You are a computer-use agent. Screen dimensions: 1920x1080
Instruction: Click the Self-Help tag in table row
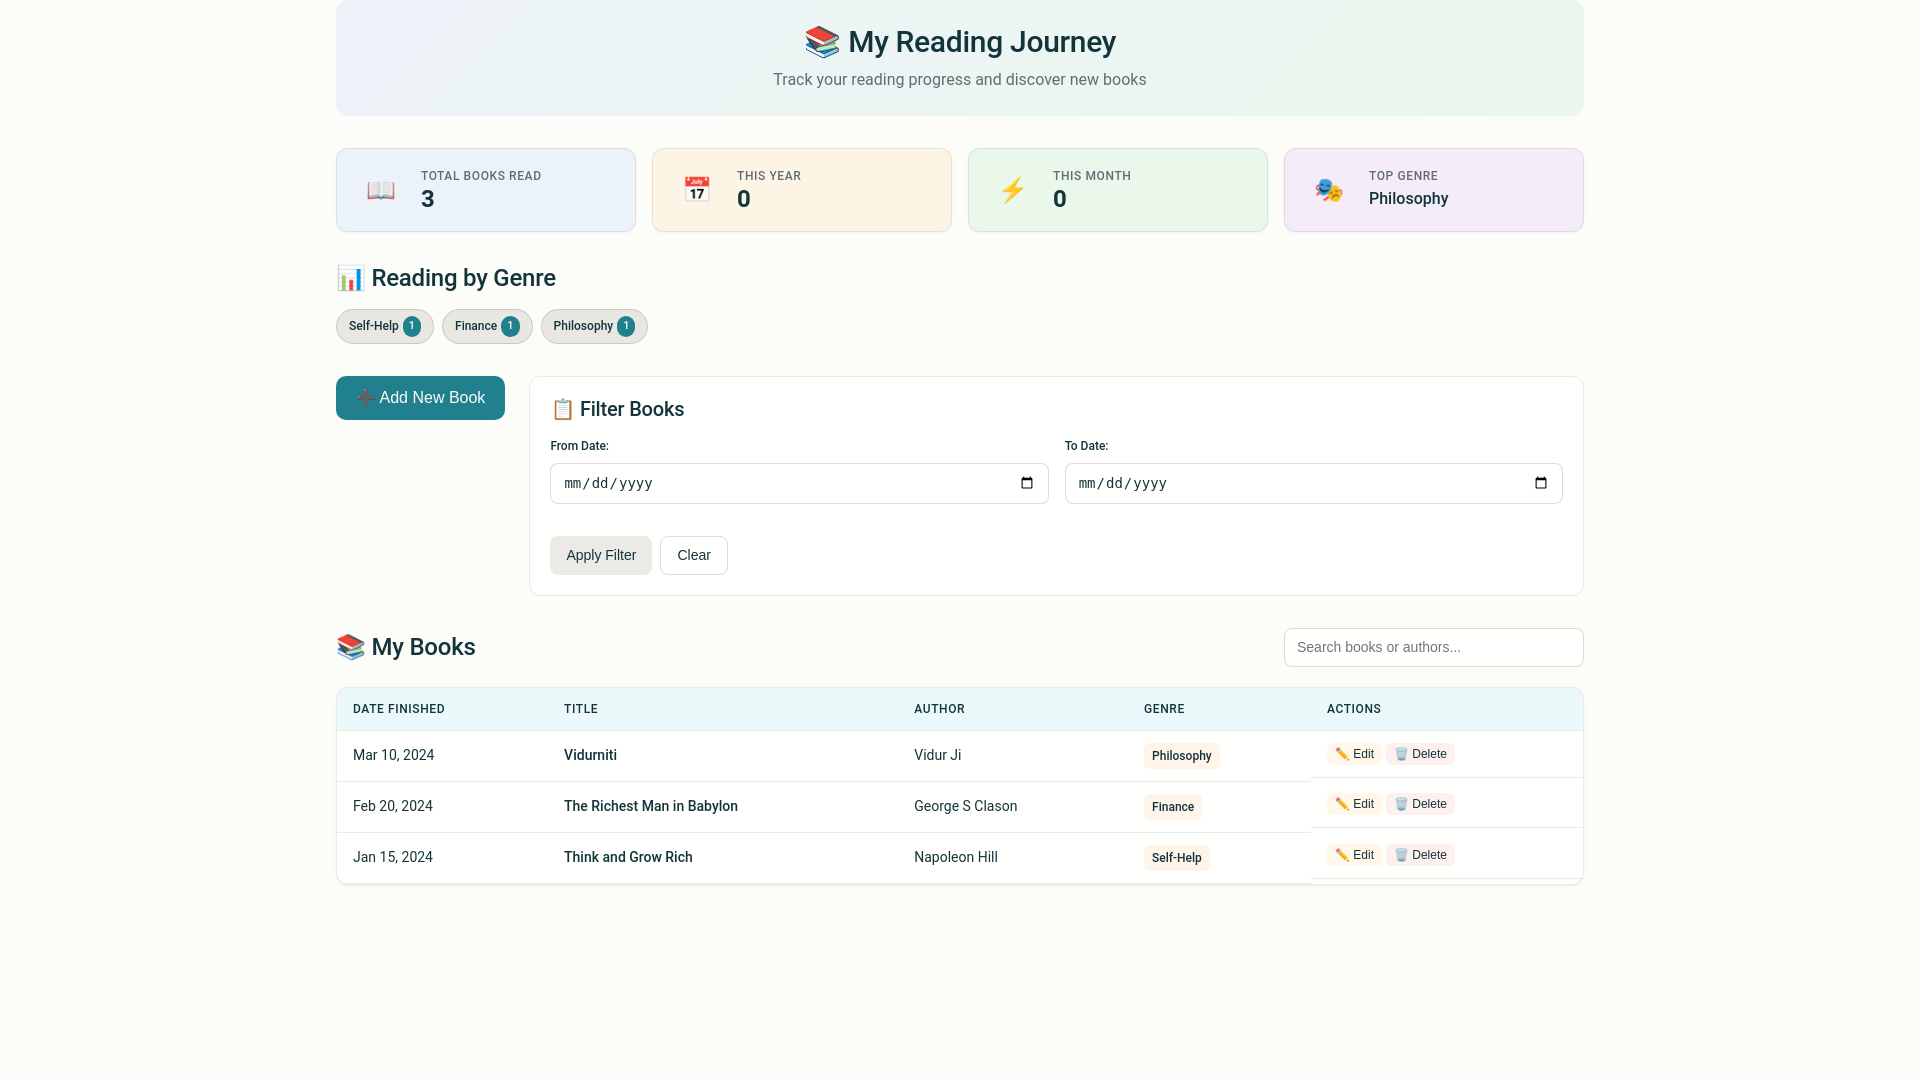1177,858
